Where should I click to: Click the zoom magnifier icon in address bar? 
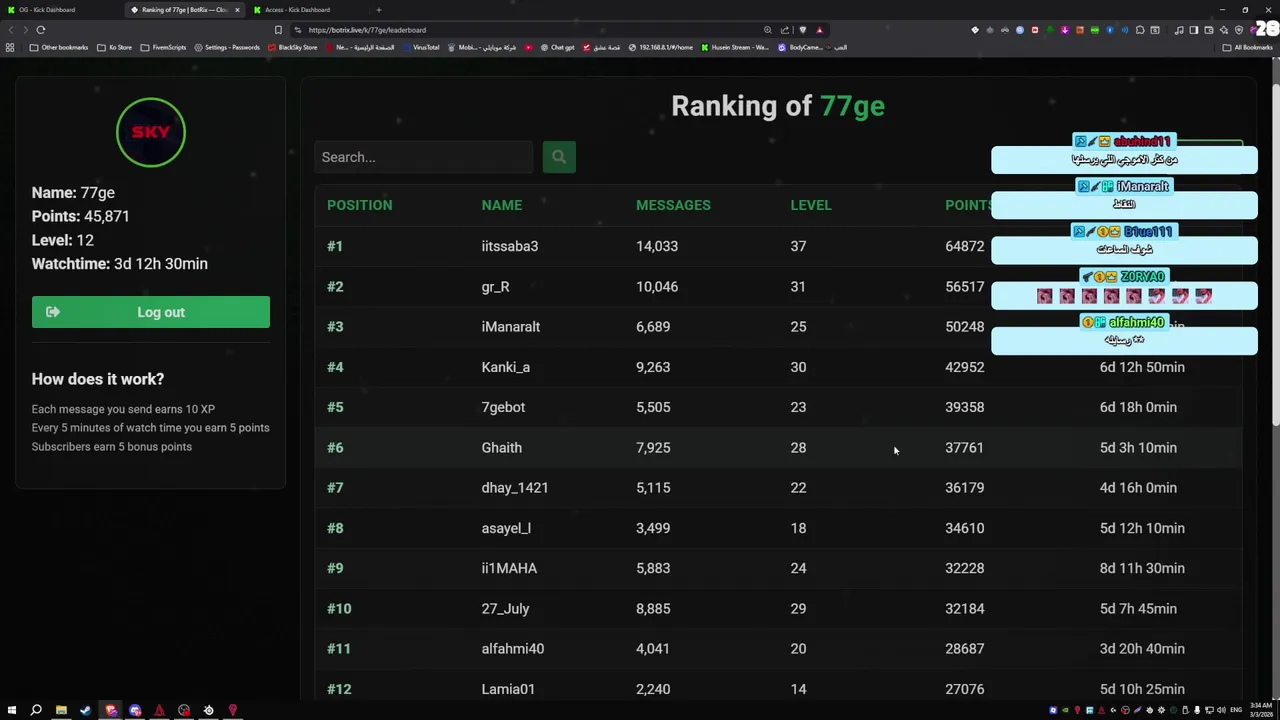click(767, 30)
